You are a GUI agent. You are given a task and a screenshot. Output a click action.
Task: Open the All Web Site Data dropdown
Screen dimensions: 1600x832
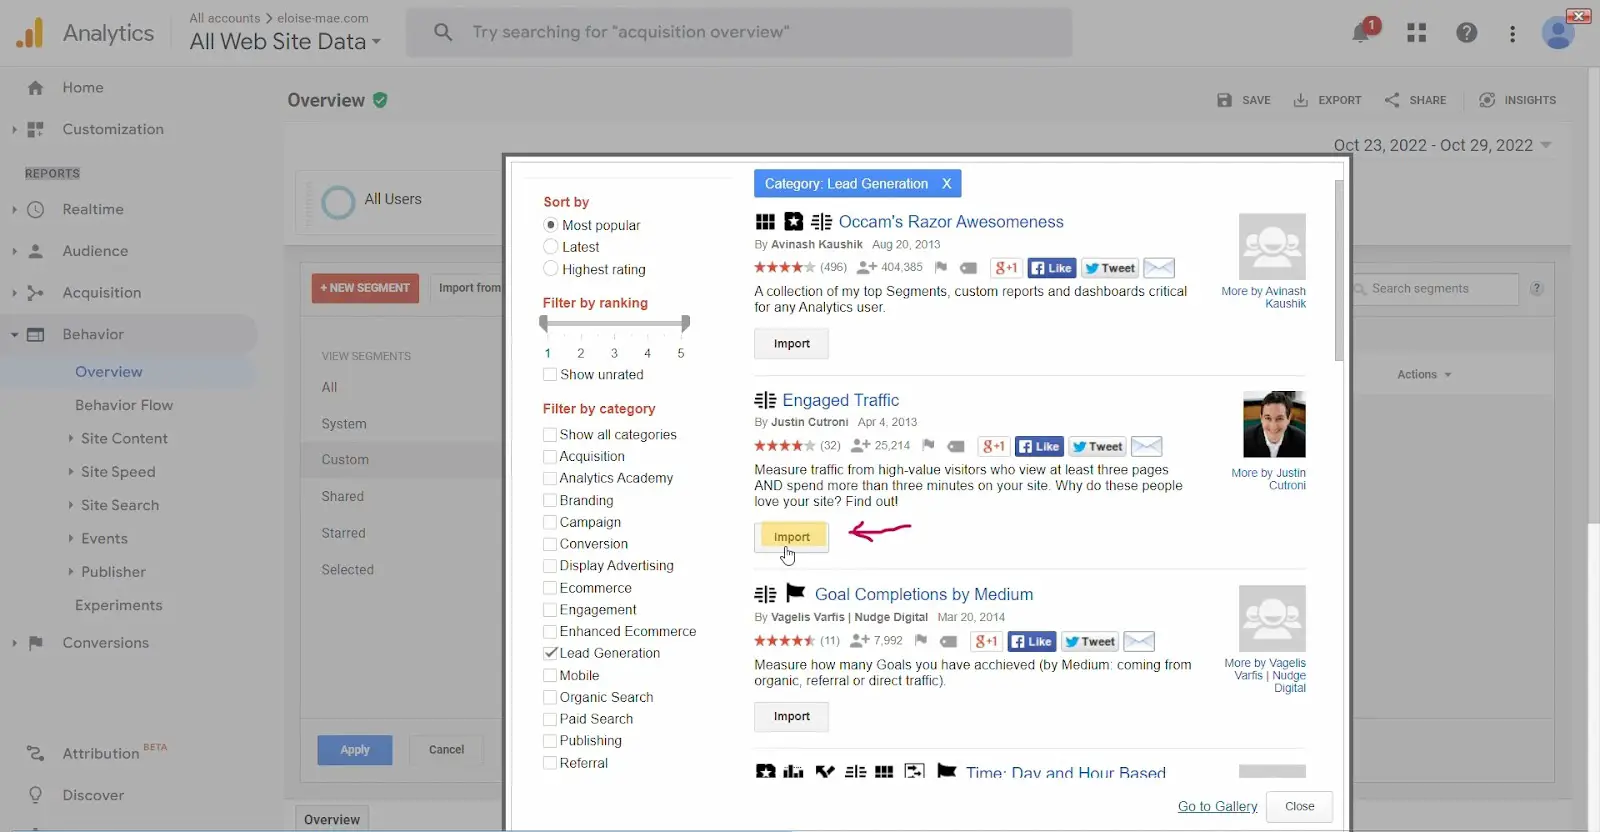[x=285, y=42]
